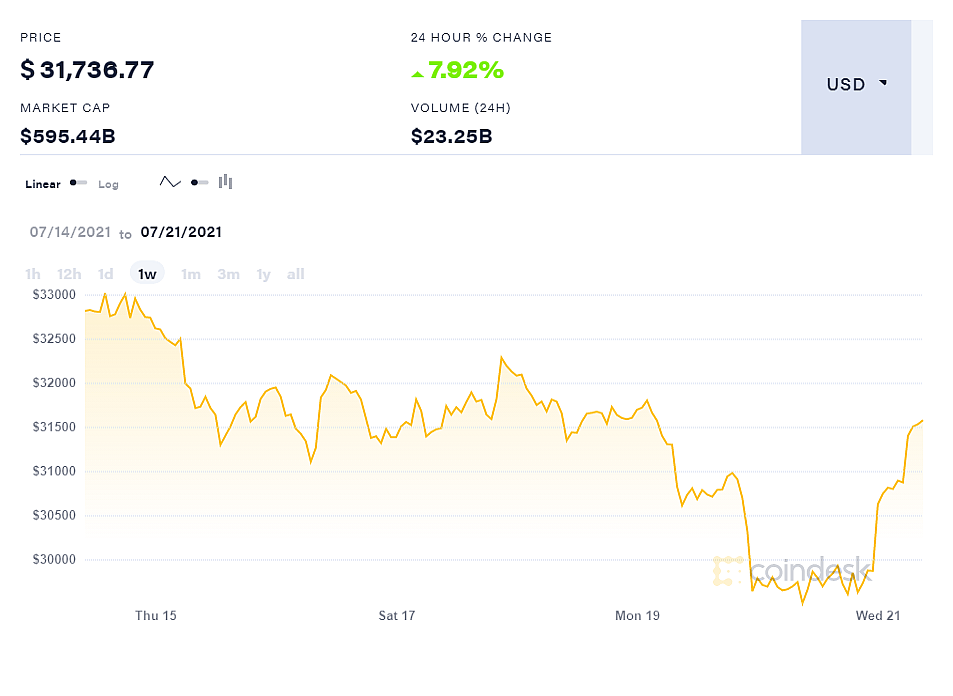The width and height of the screenshot is (953, 696).
Task: Switch to the 3m time range
Action: pyautogui.click(x=228, y=274)
